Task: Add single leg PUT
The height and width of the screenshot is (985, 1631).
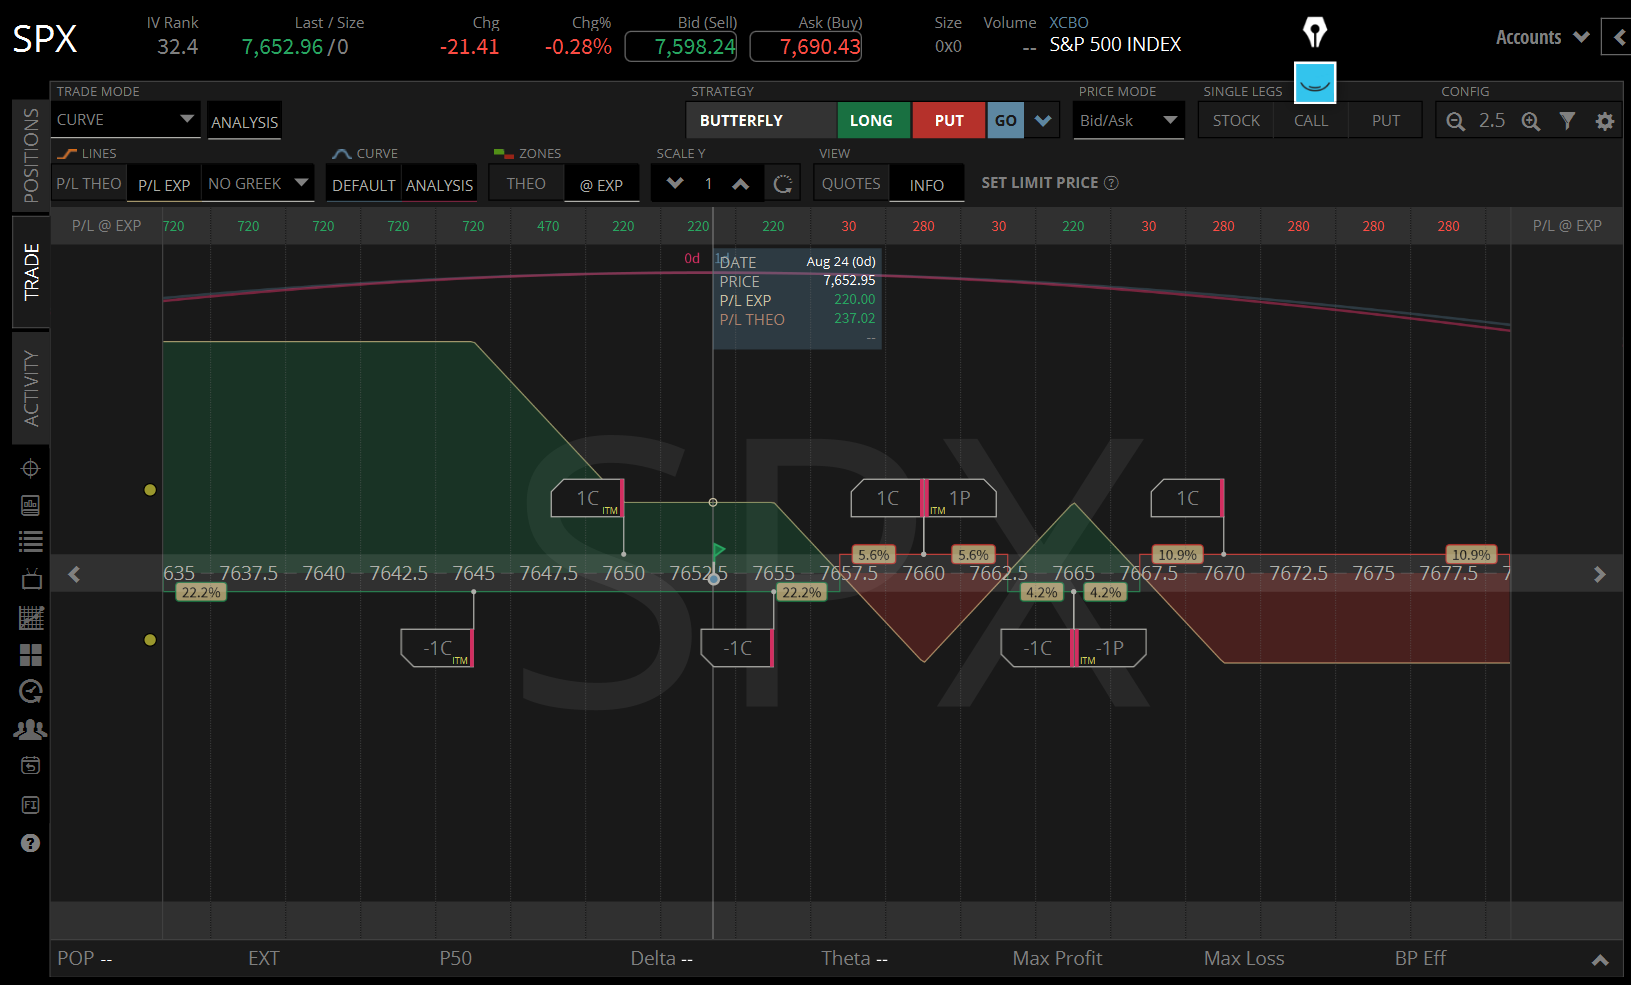Action: [1386, 121]
